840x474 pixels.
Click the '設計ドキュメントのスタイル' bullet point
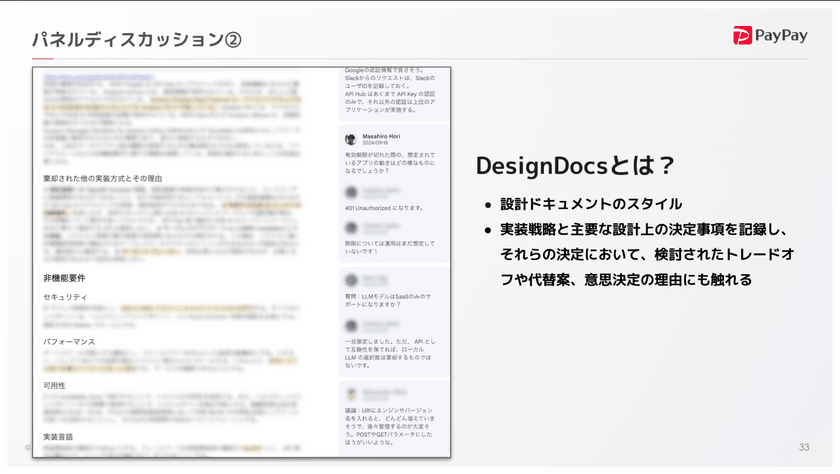coord(591,204)
